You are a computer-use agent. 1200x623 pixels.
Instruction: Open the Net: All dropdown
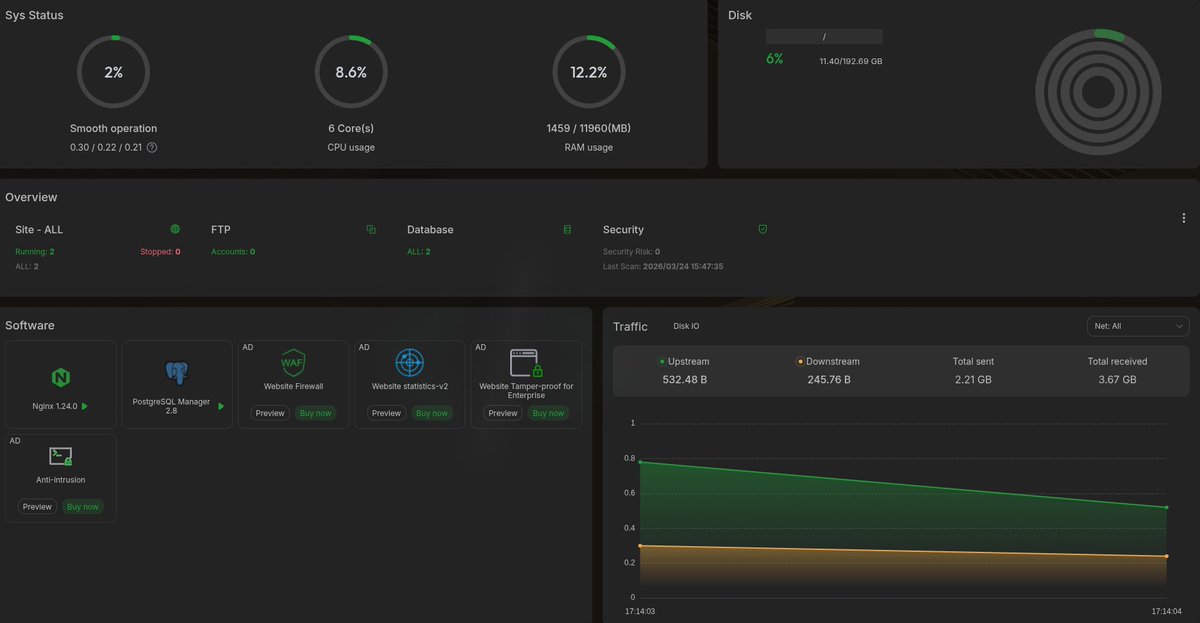pos(1138,326)
